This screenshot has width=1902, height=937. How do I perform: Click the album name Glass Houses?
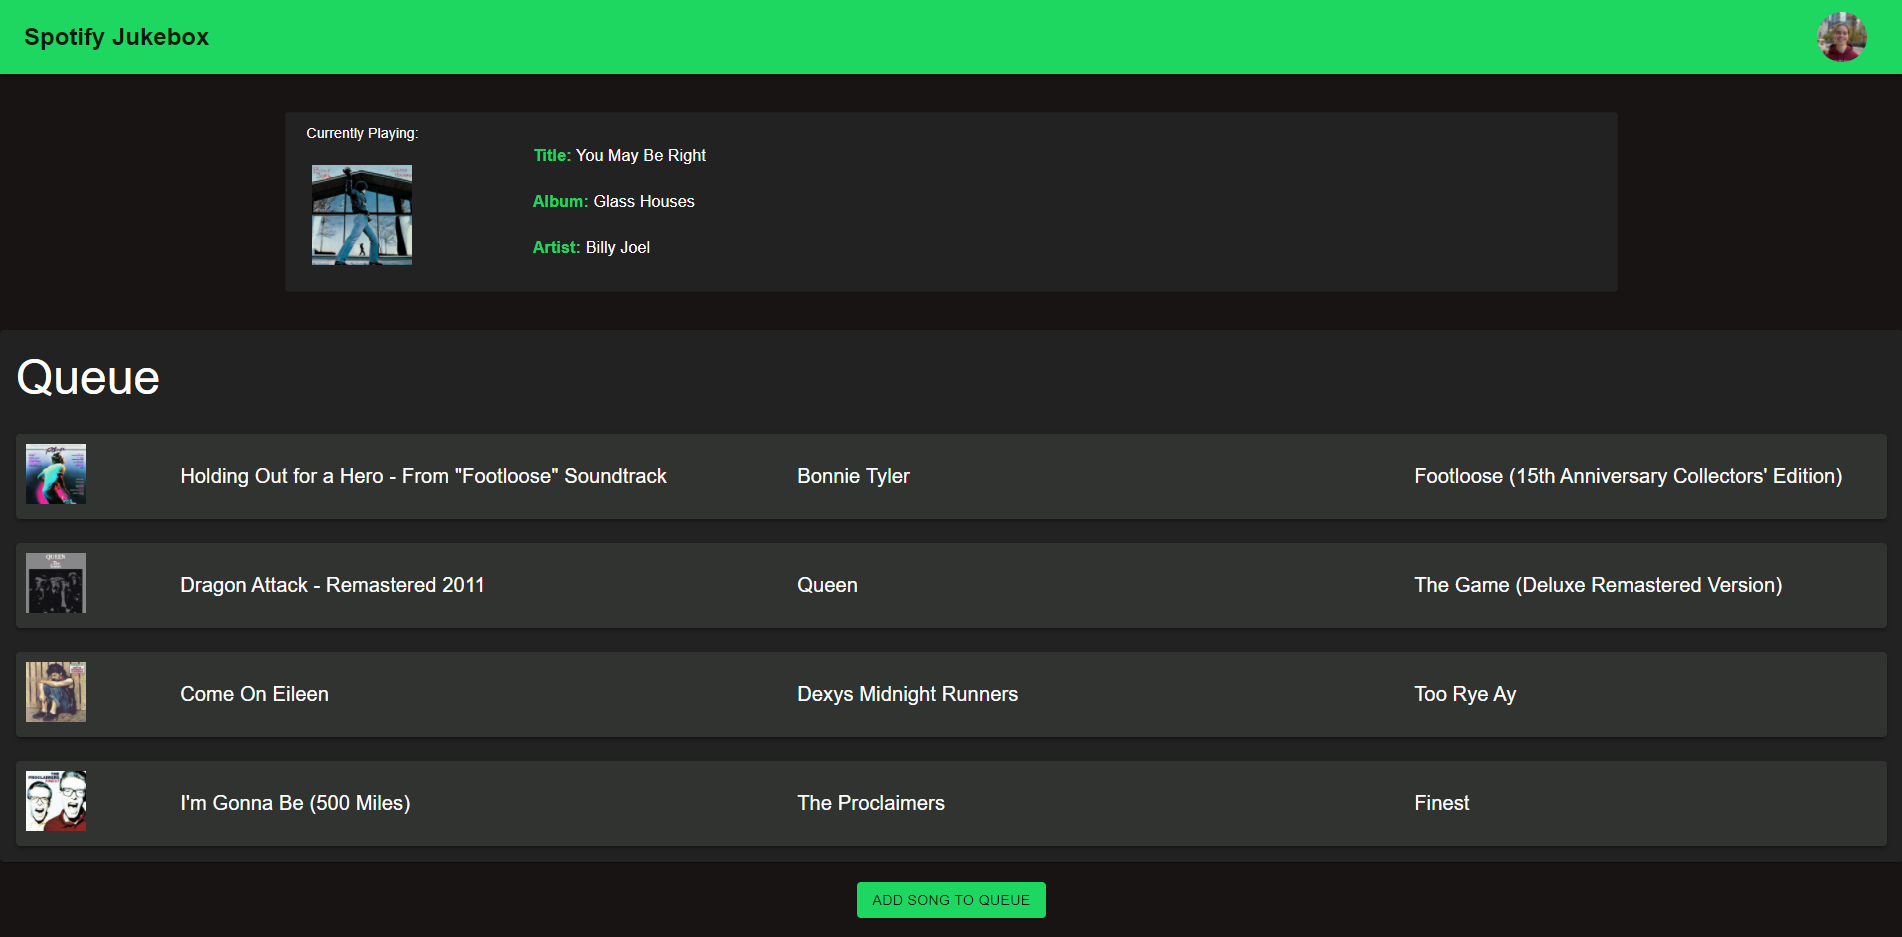pos(643,201)
